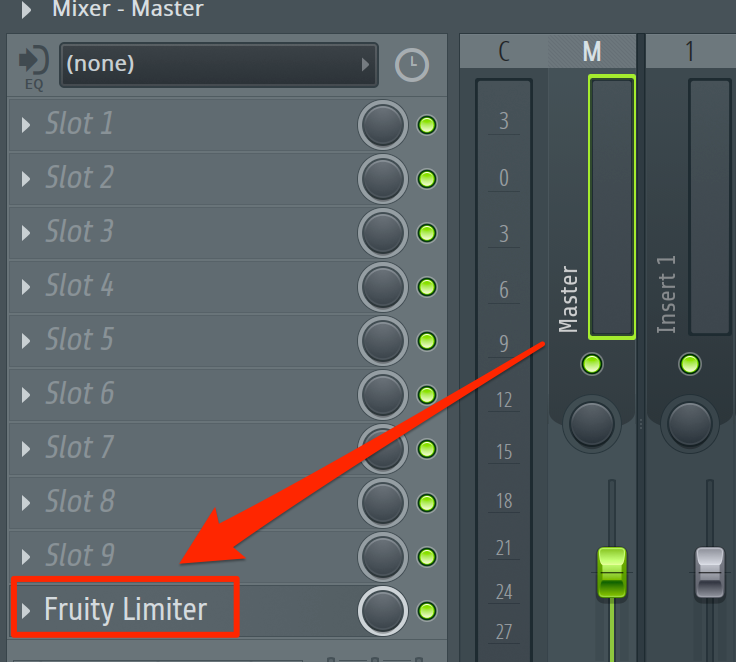The image size is (736, 662).
Task: Mute the Master track with green LED
Action: (591, 364)
